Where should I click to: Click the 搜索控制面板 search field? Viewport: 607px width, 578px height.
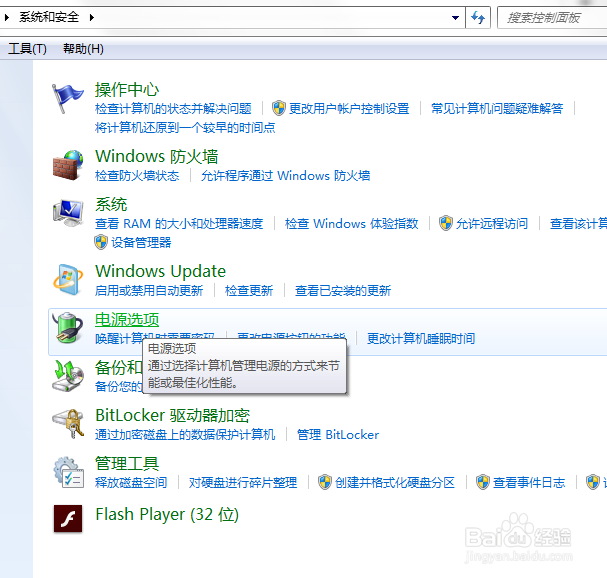pos(552,17)
